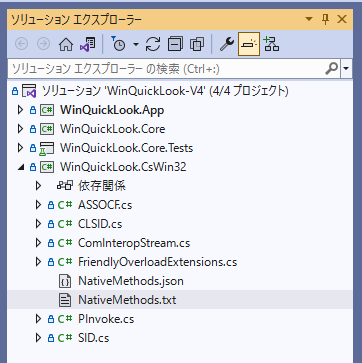The image size is (362, 363).
Task: Expand the ComInteropStream.cs node
Action: click(38, 243)
